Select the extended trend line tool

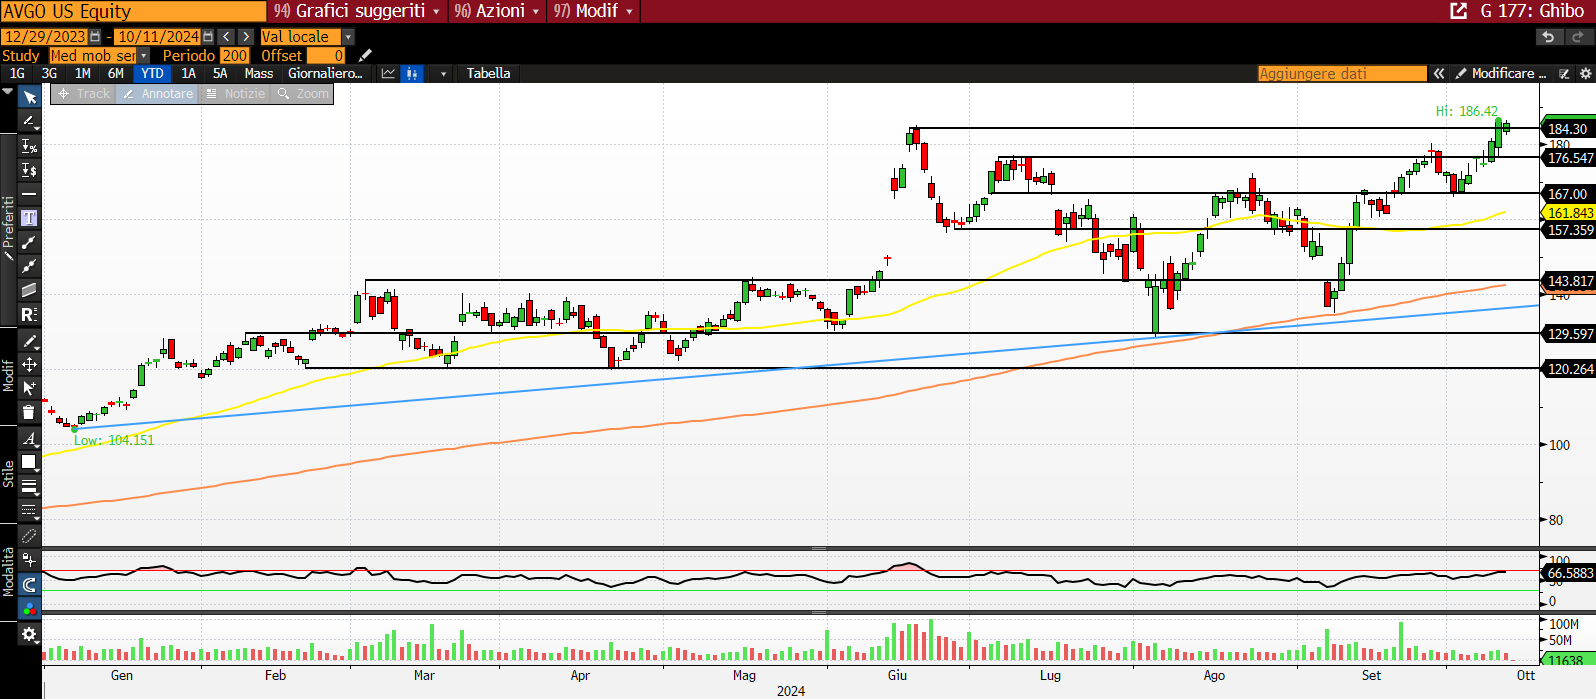29,266
